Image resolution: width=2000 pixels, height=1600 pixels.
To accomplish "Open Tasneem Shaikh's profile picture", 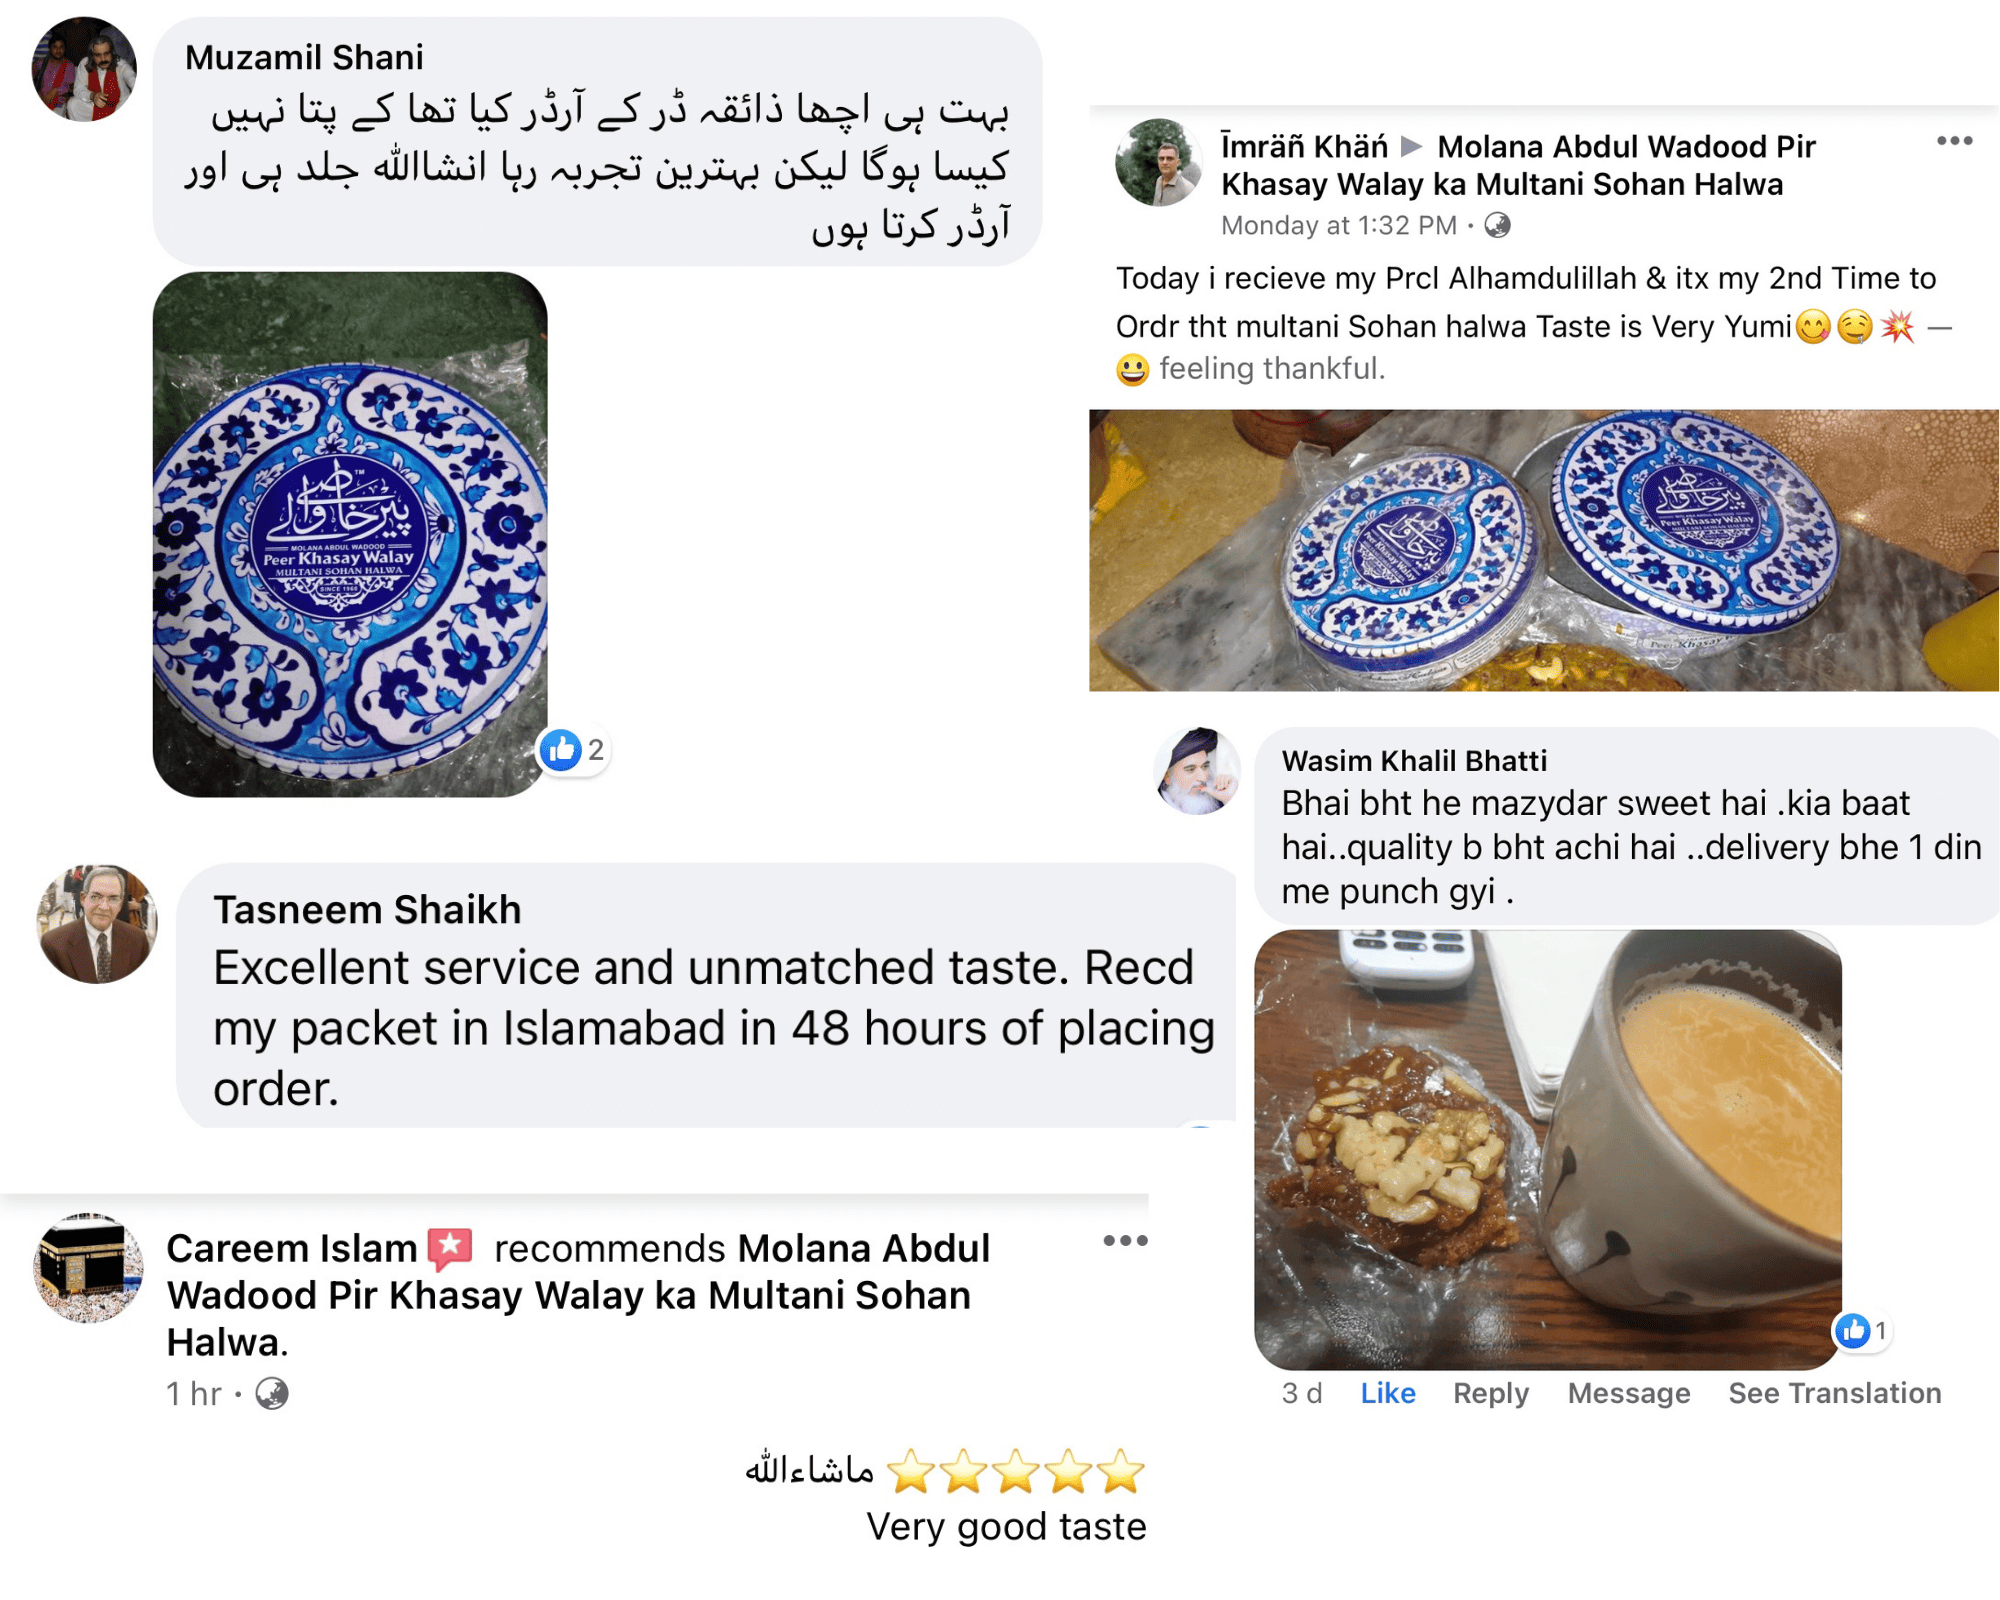I will [x=97, y=924].
